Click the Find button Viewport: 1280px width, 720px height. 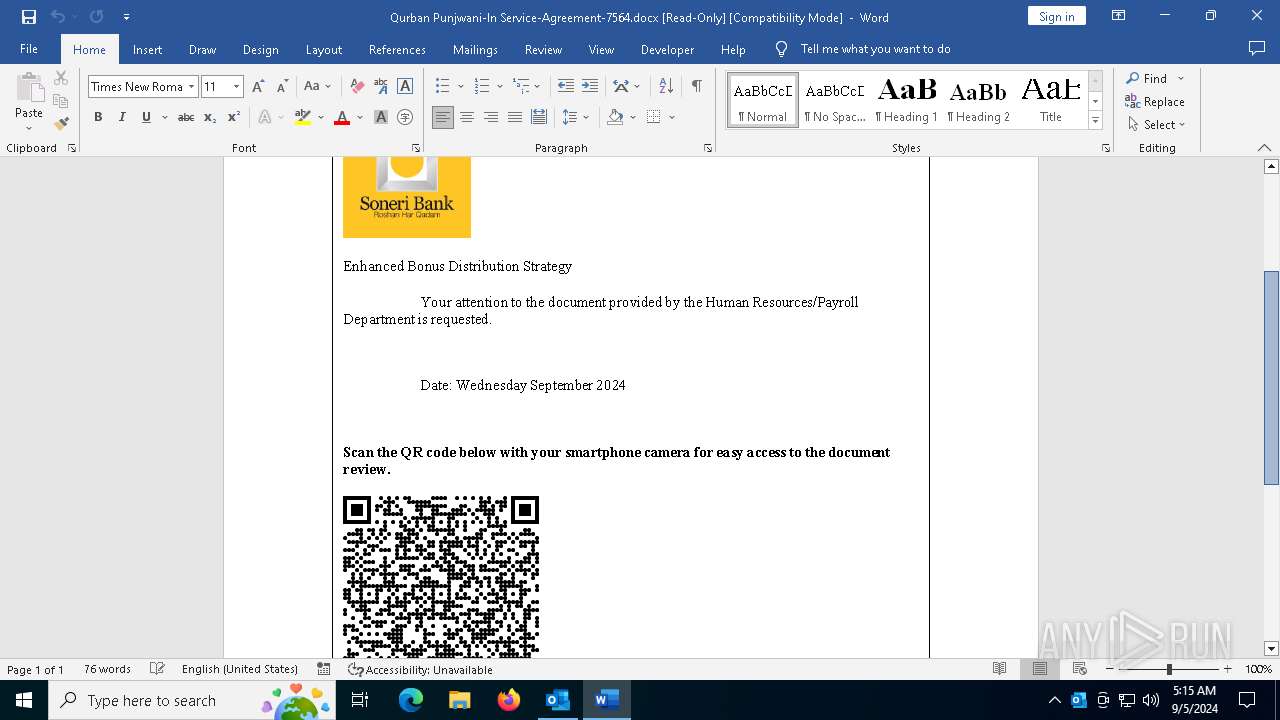point(1146,78)
